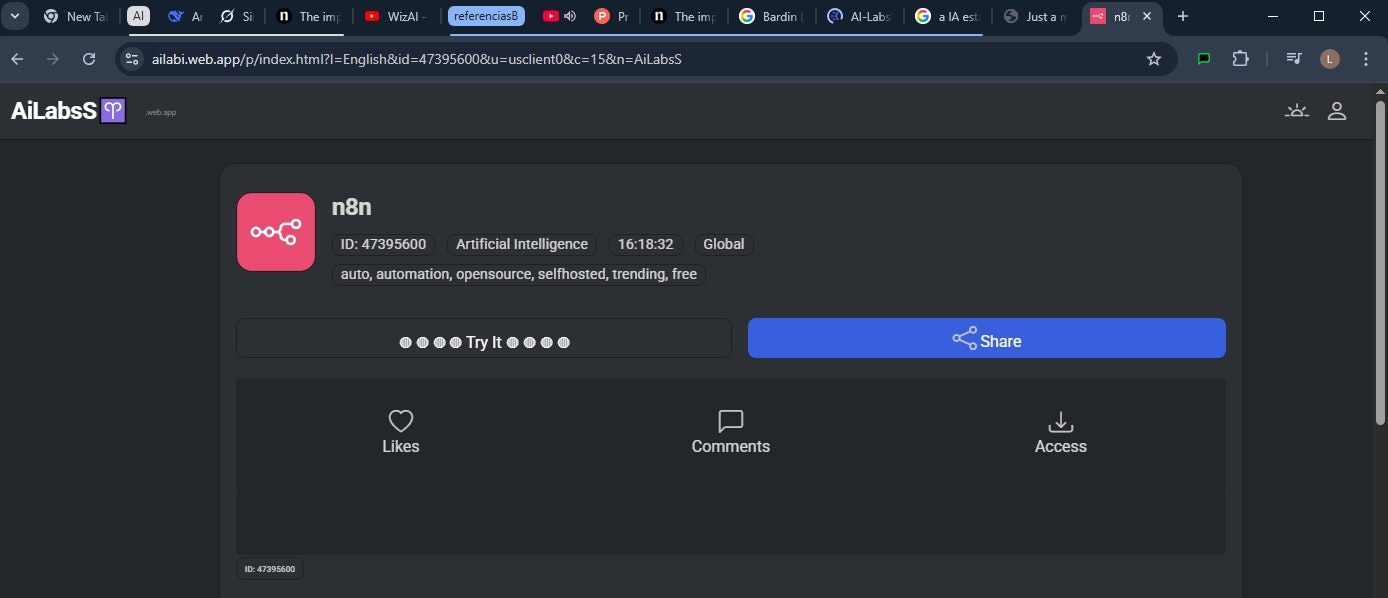Click the purple Aries logo icon

coord(114,110)
